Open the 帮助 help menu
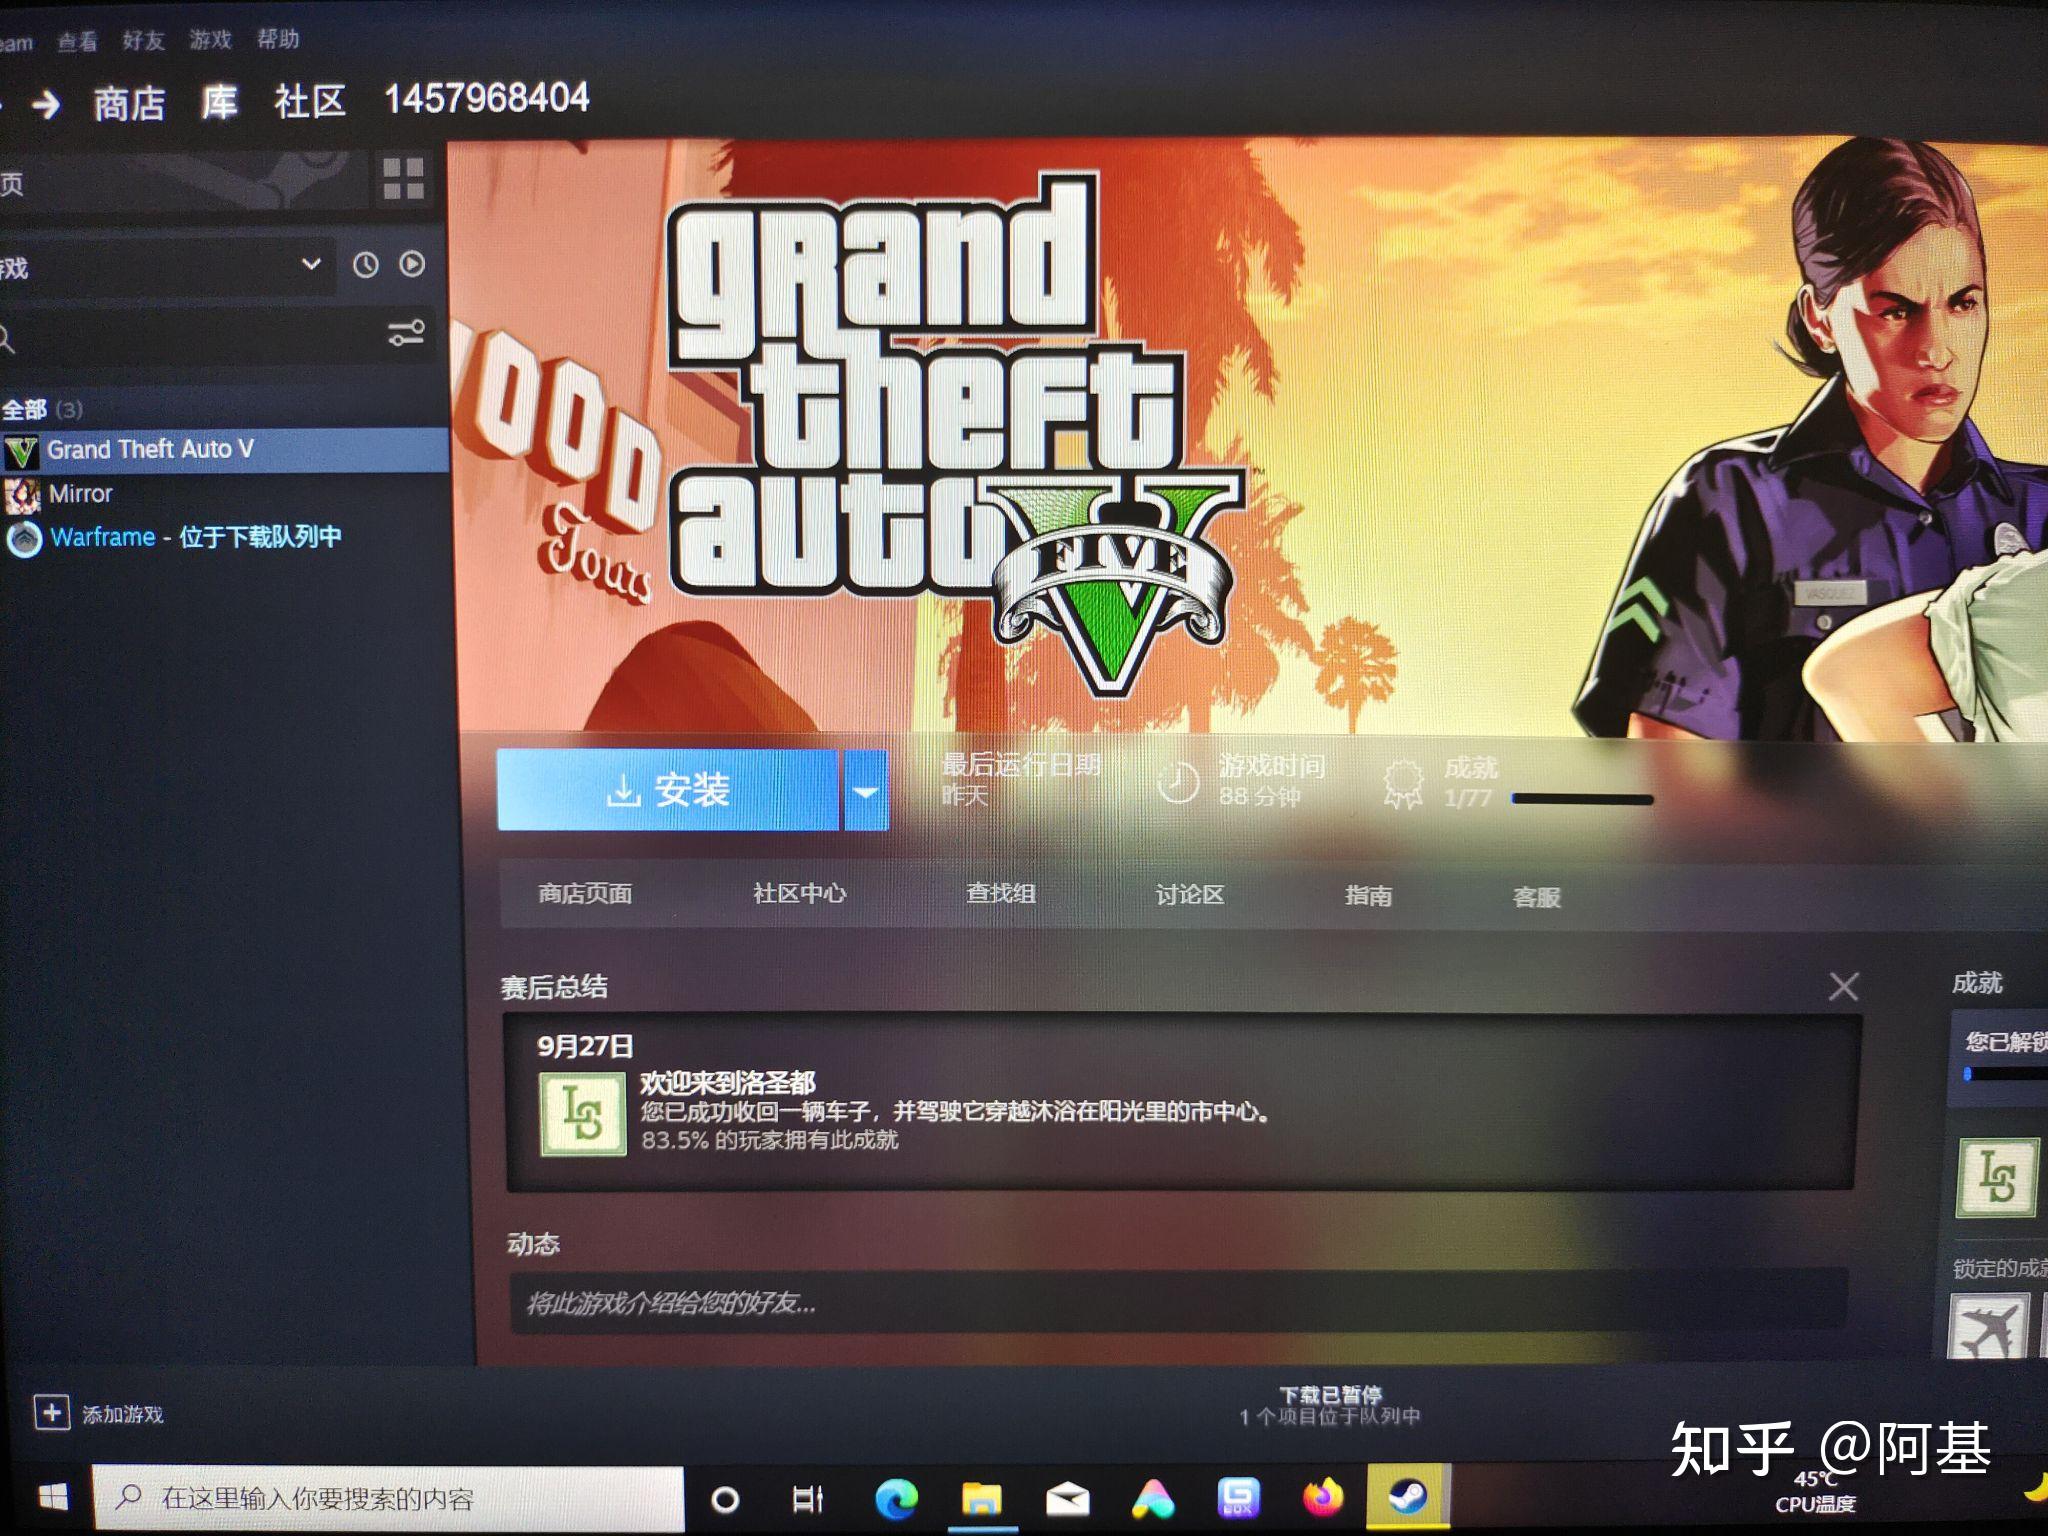 (277, 38)
